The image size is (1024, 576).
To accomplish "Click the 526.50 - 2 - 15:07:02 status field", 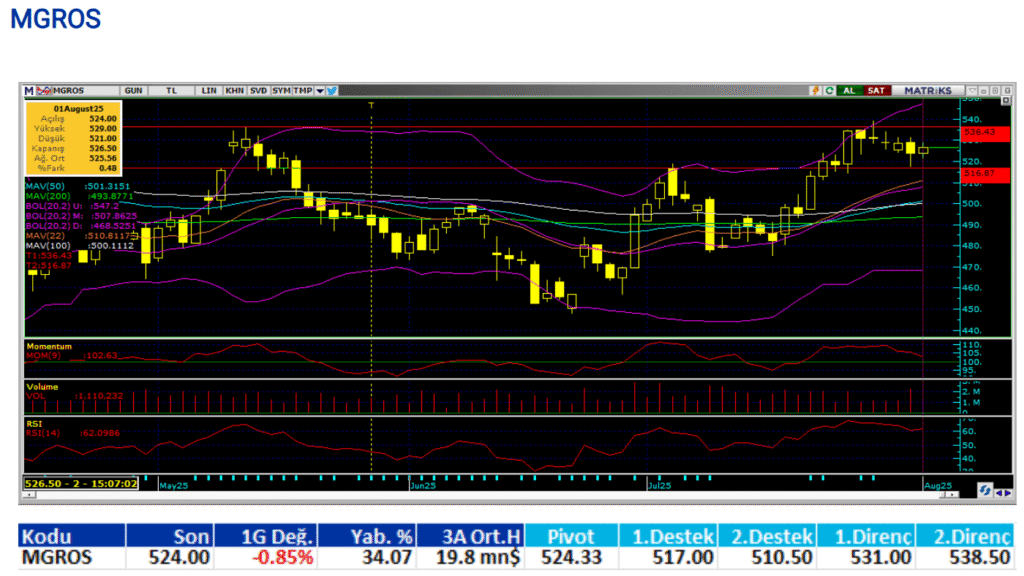I will 81,484.
